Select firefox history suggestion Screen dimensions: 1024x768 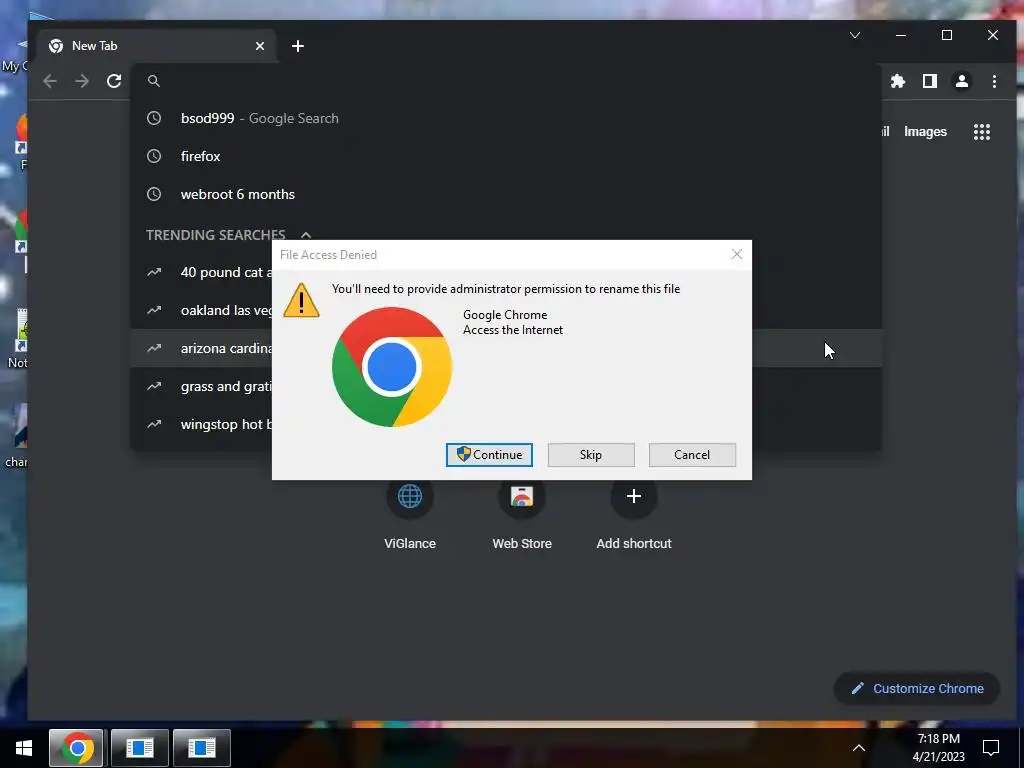506,156
